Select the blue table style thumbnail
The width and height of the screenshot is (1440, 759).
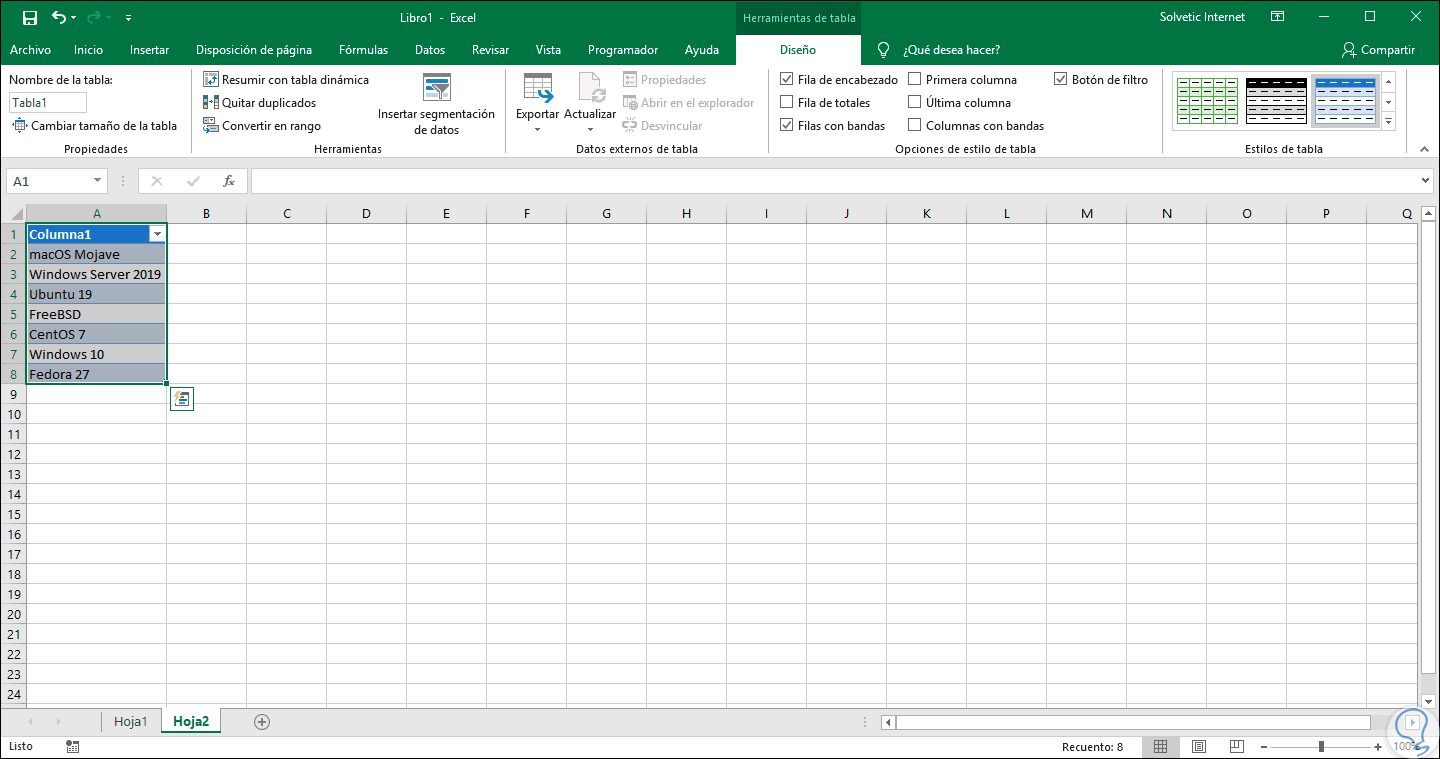click(1345, 101)
